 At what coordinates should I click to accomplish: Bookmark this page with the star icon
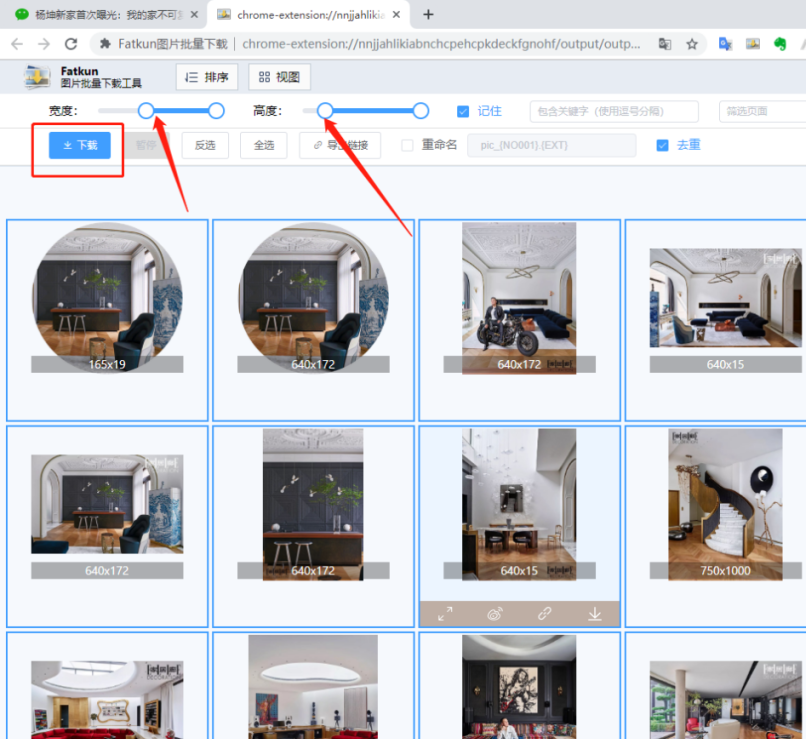coord(692,44)
